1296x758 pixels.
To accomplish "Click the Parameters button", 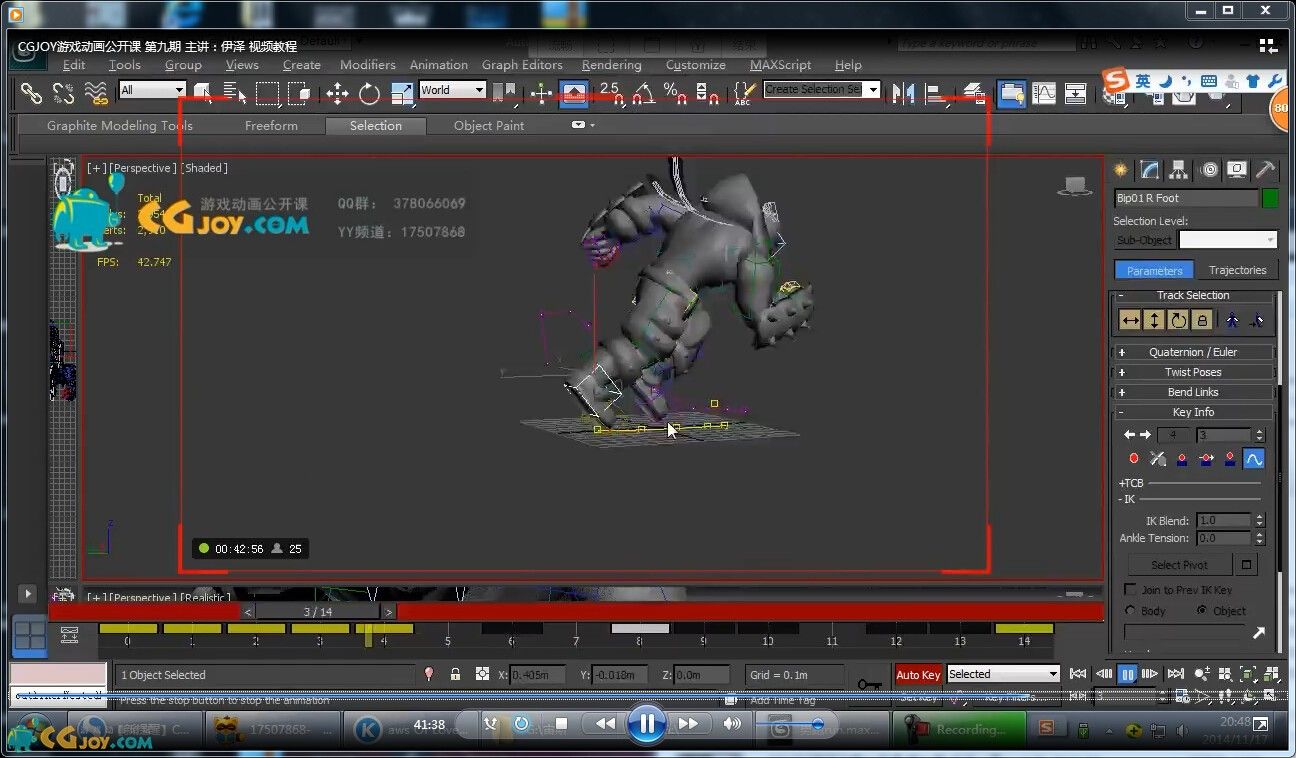I will coord(1154,270).
